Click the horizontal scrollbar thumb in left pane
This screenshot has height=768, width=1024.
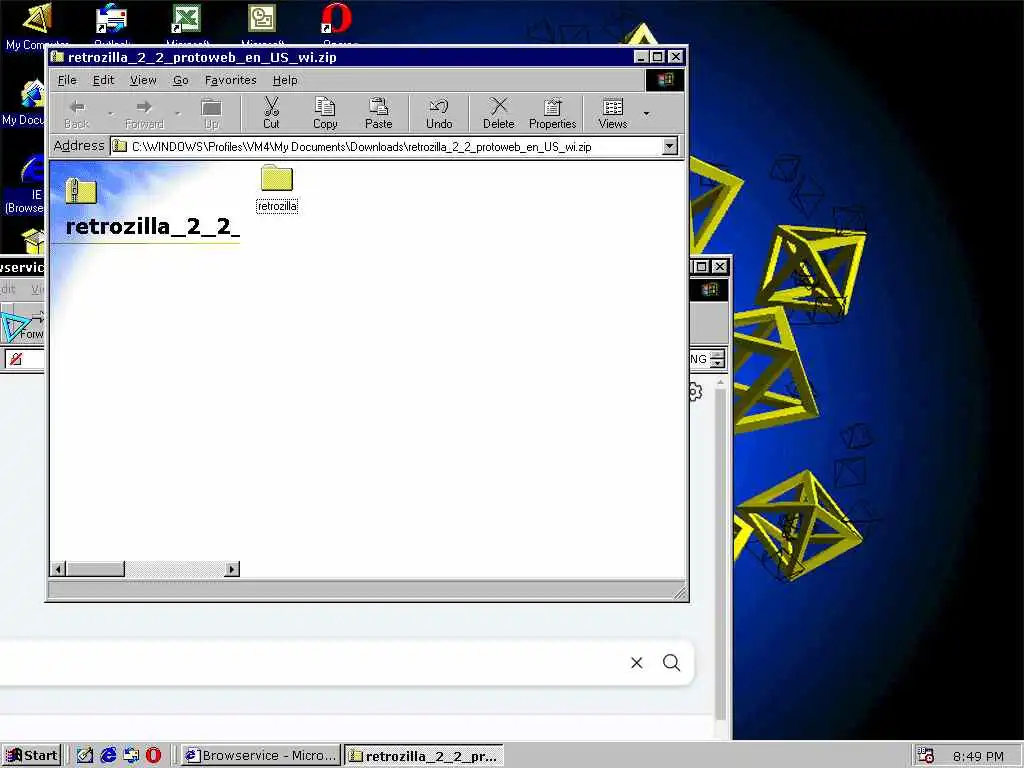coord(95,569)
